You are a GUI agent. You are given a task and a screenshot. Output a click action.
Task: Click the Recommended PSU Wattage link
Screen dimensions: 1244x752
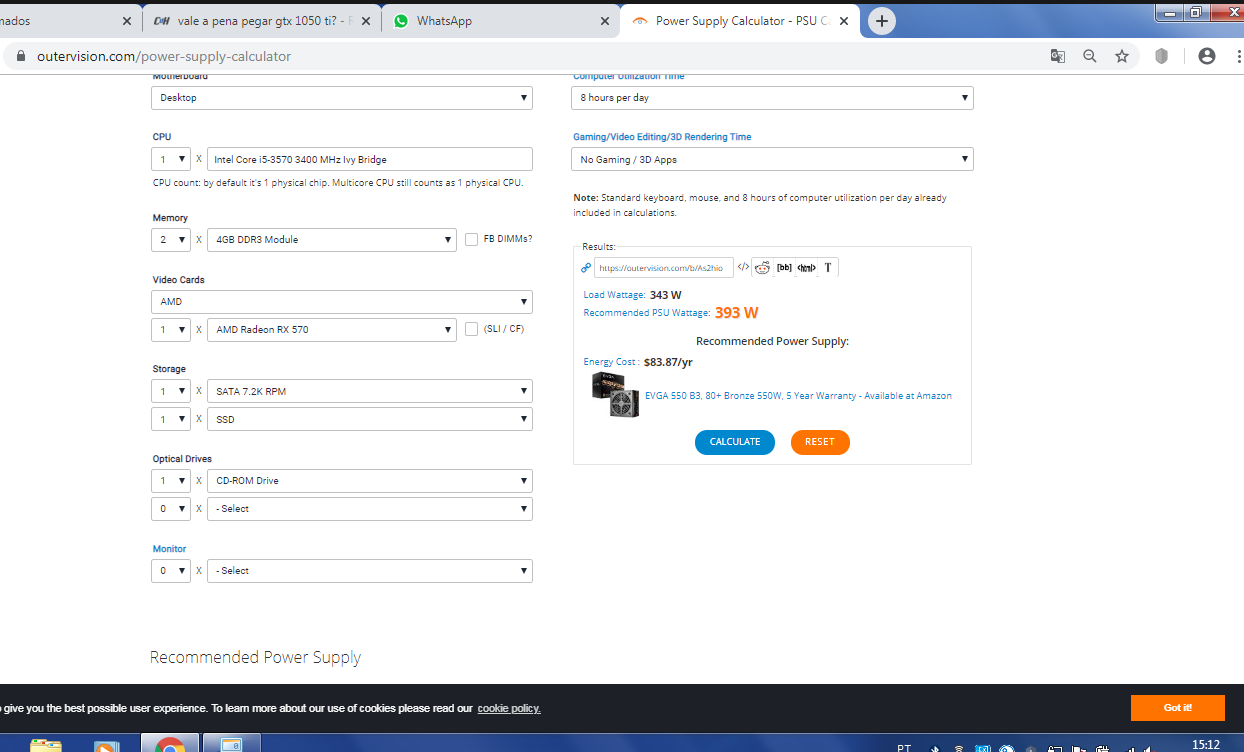point(646,314)
